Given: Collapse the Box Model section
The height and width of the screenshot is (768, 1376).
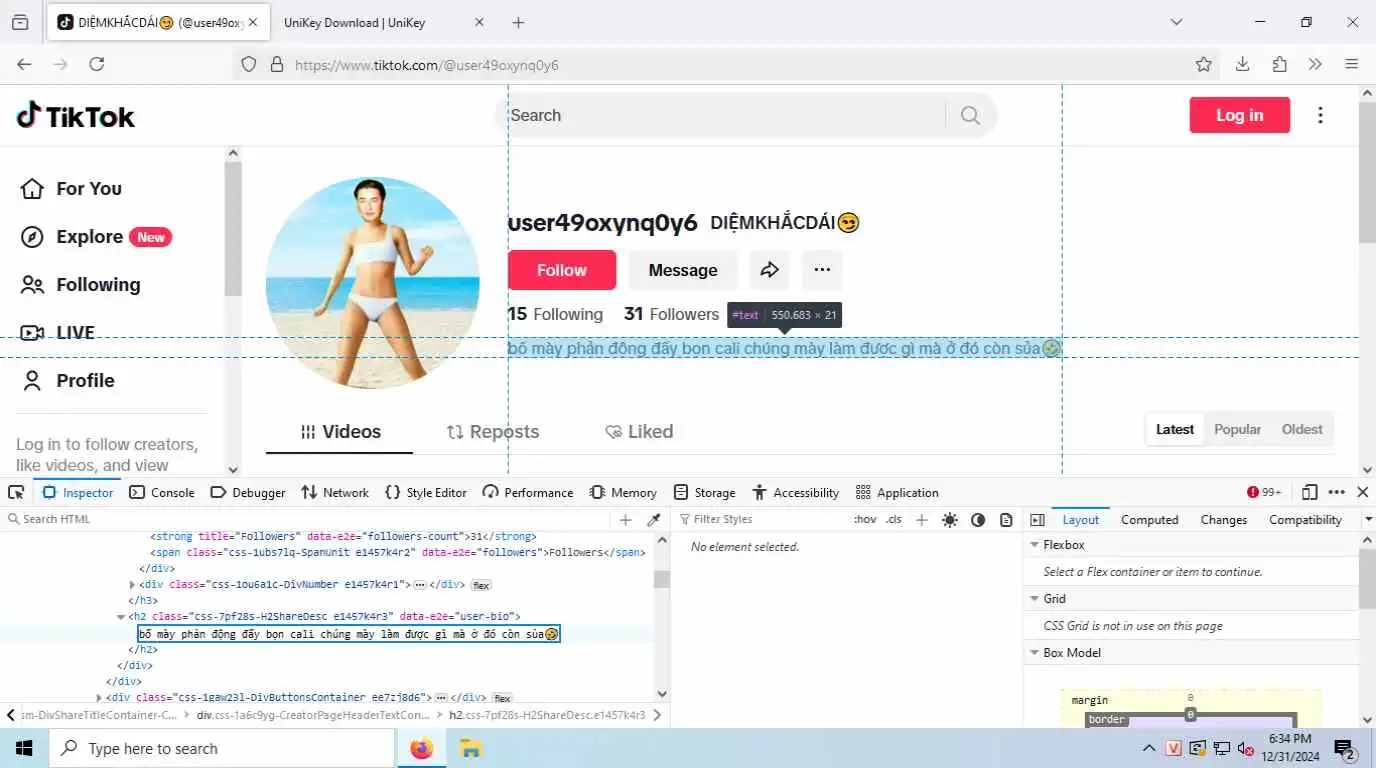Looking at the screenshot, I should [x=1034, y=653].
